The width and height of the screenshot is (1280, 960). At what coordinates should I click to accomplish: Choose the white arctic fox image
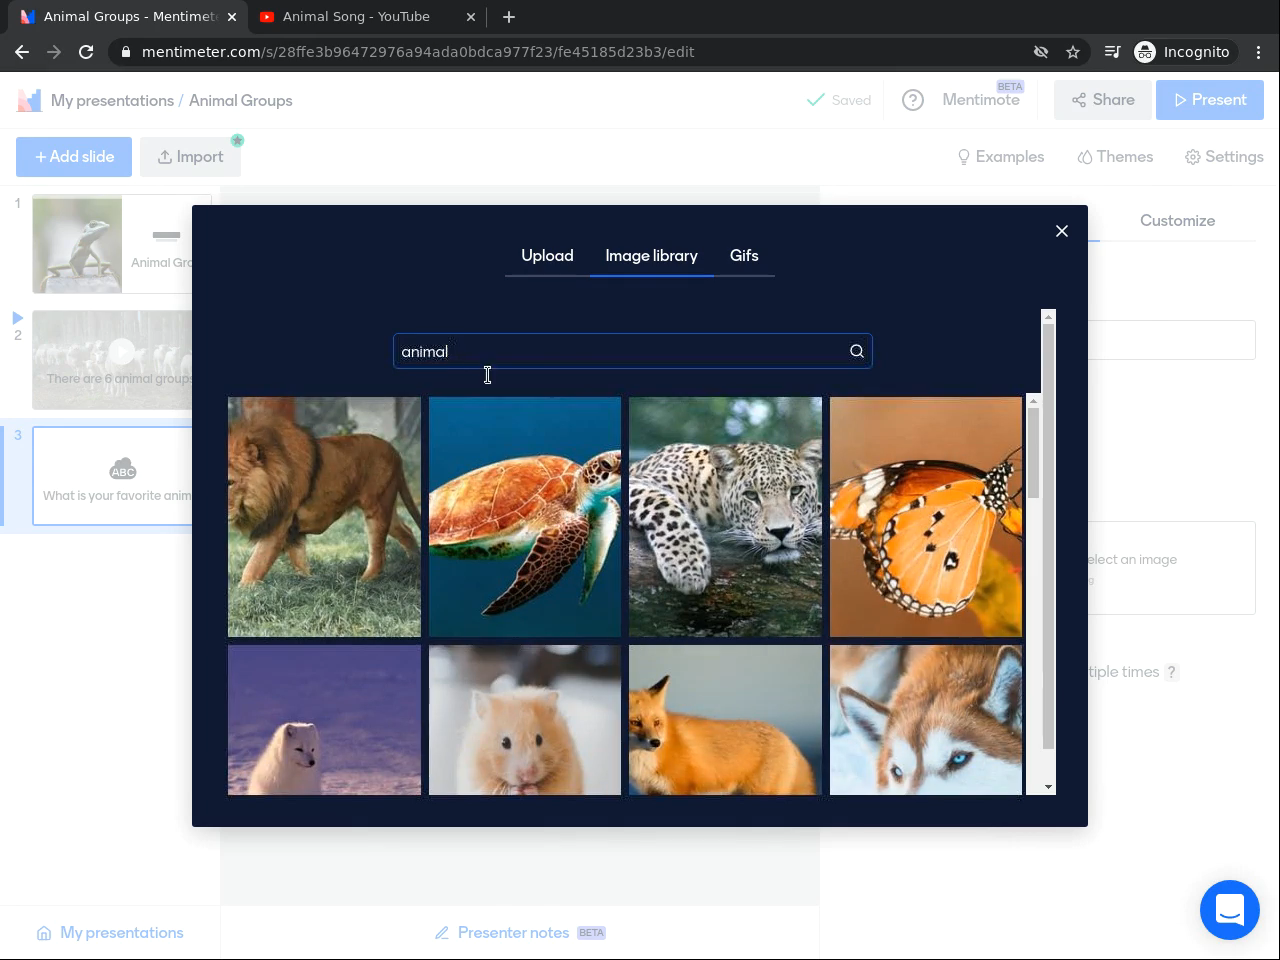[324, 720]
